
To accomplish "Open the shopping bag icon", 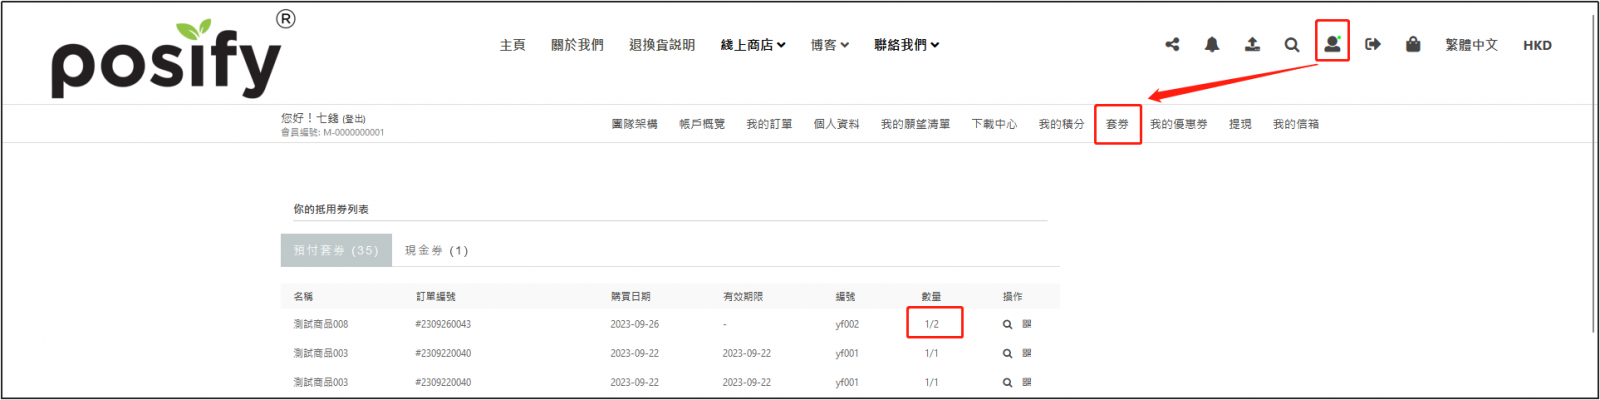I will point(1413,45).
